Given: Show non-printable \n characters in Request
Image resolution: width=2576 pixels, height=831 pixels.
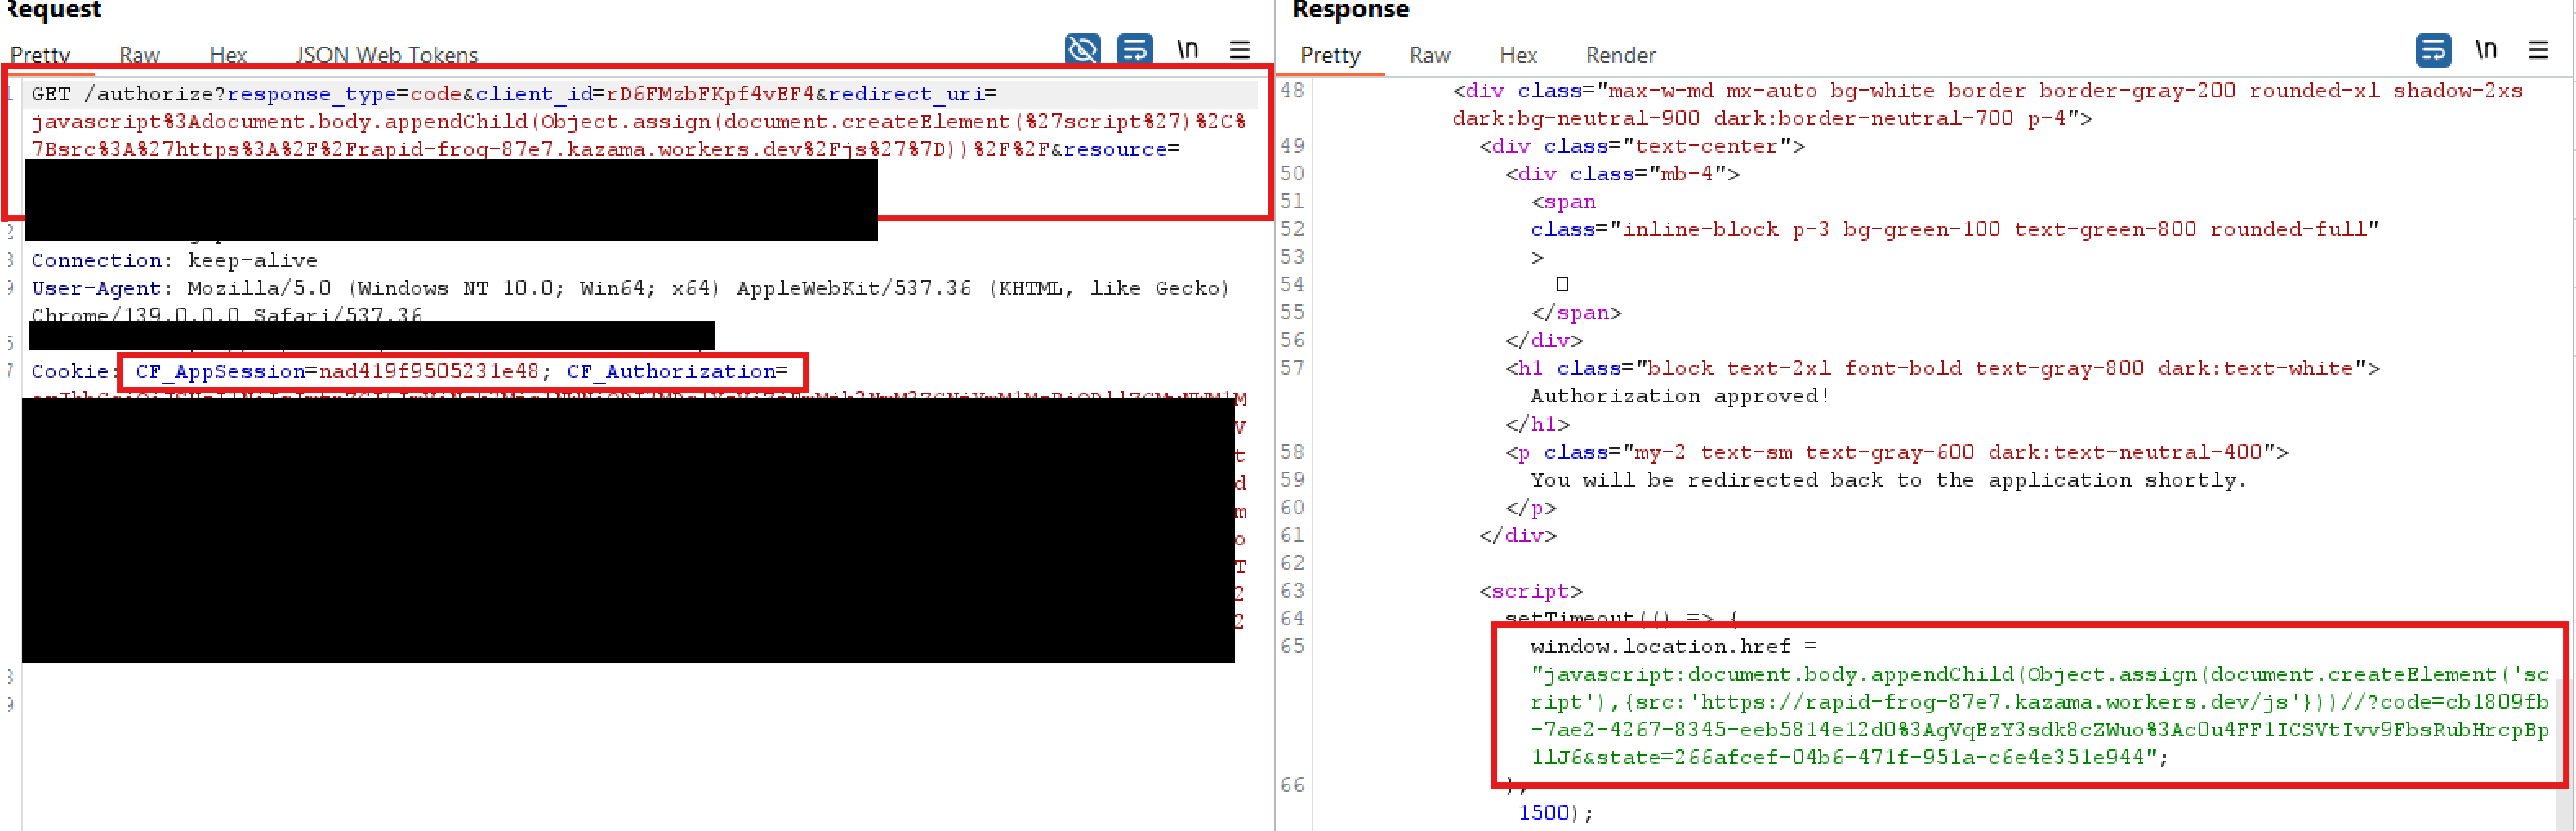Looking at the screenshot, I should pyautogui.click(x=1187, y=48).
